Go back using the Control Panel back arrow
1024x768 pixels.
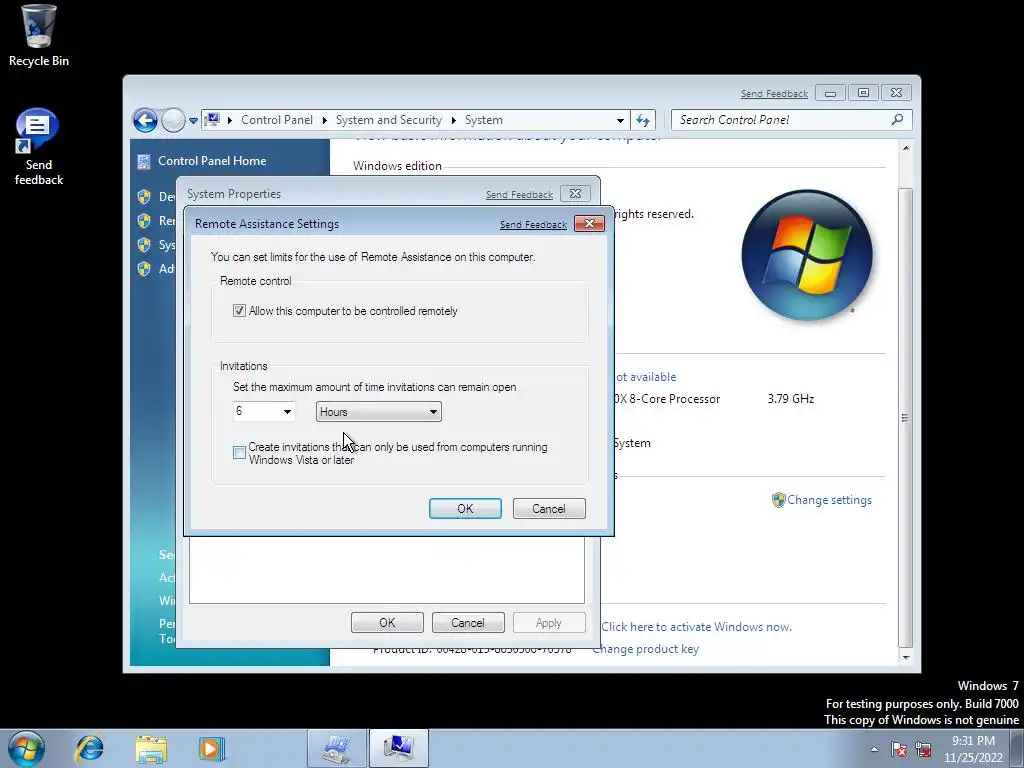[x=145, y=120]
